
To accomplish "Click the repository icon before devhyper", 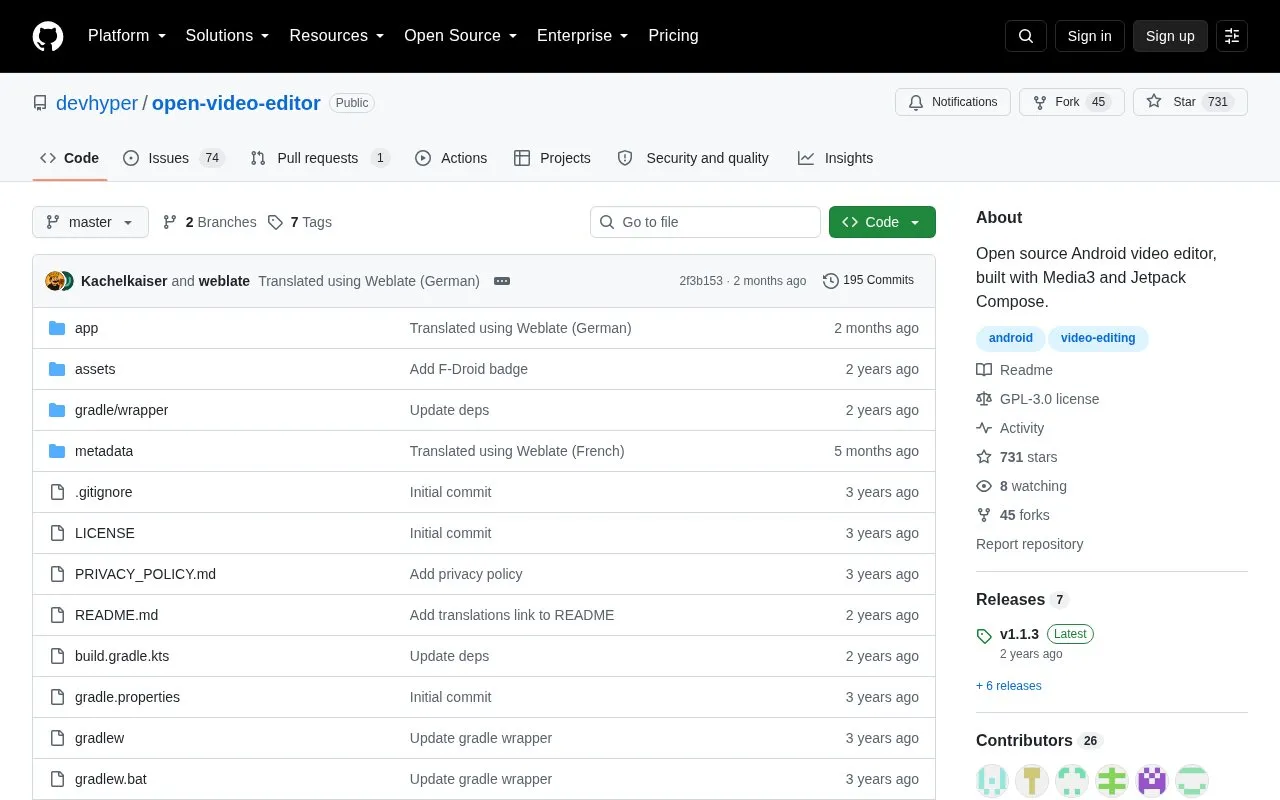I will click(x=40, y=103).
